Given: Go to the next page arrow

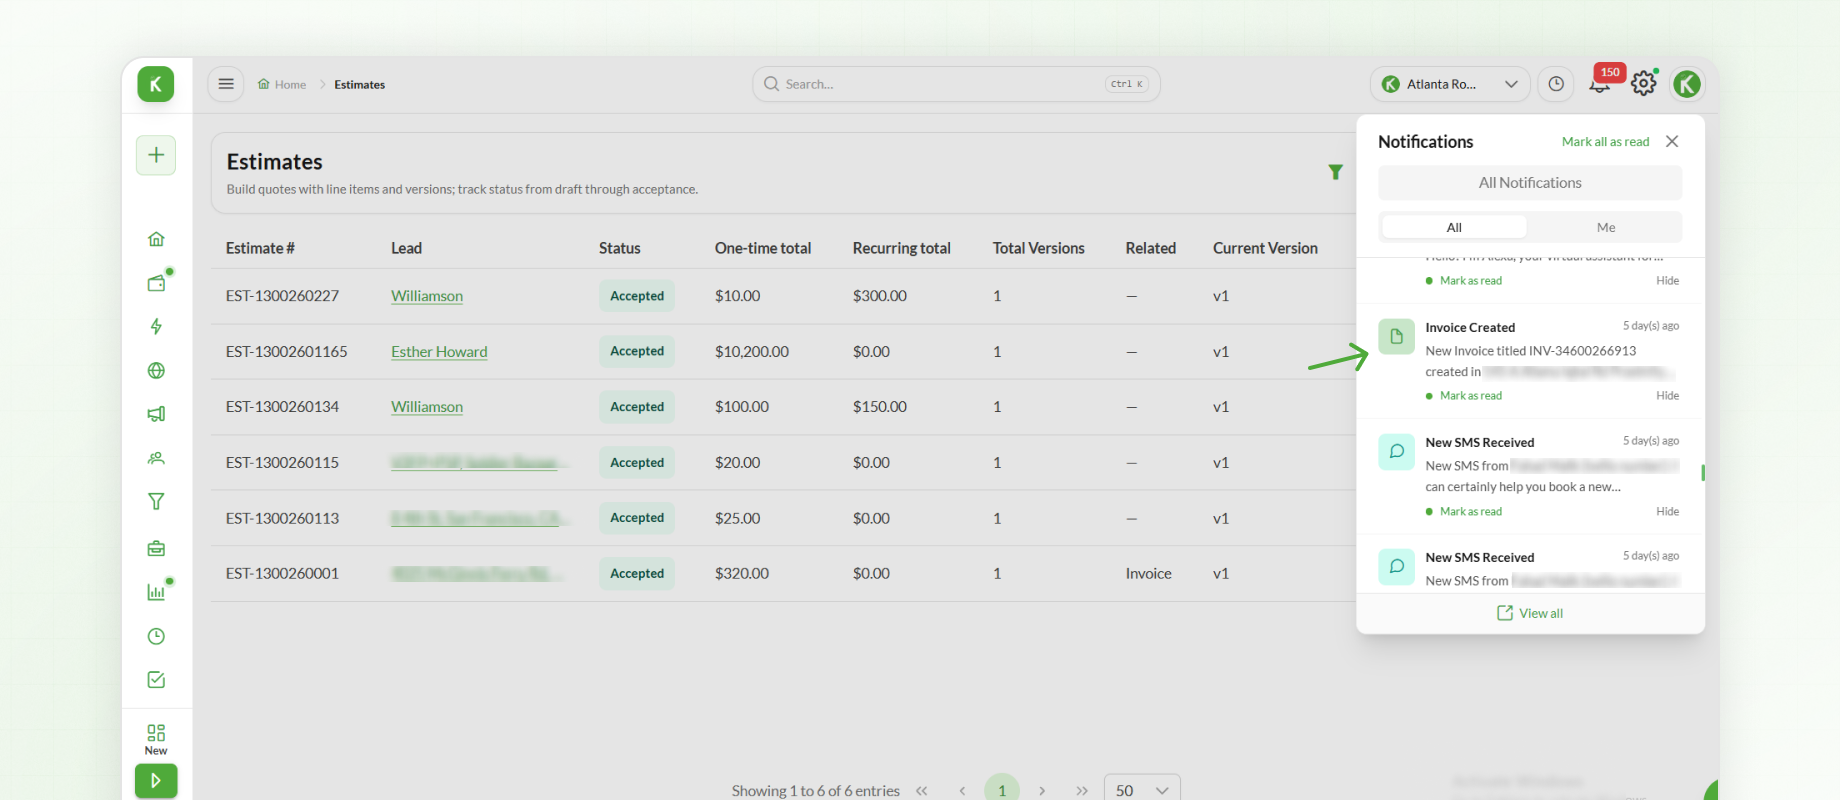Looking at the screenshot, I should pos(1042,791).
